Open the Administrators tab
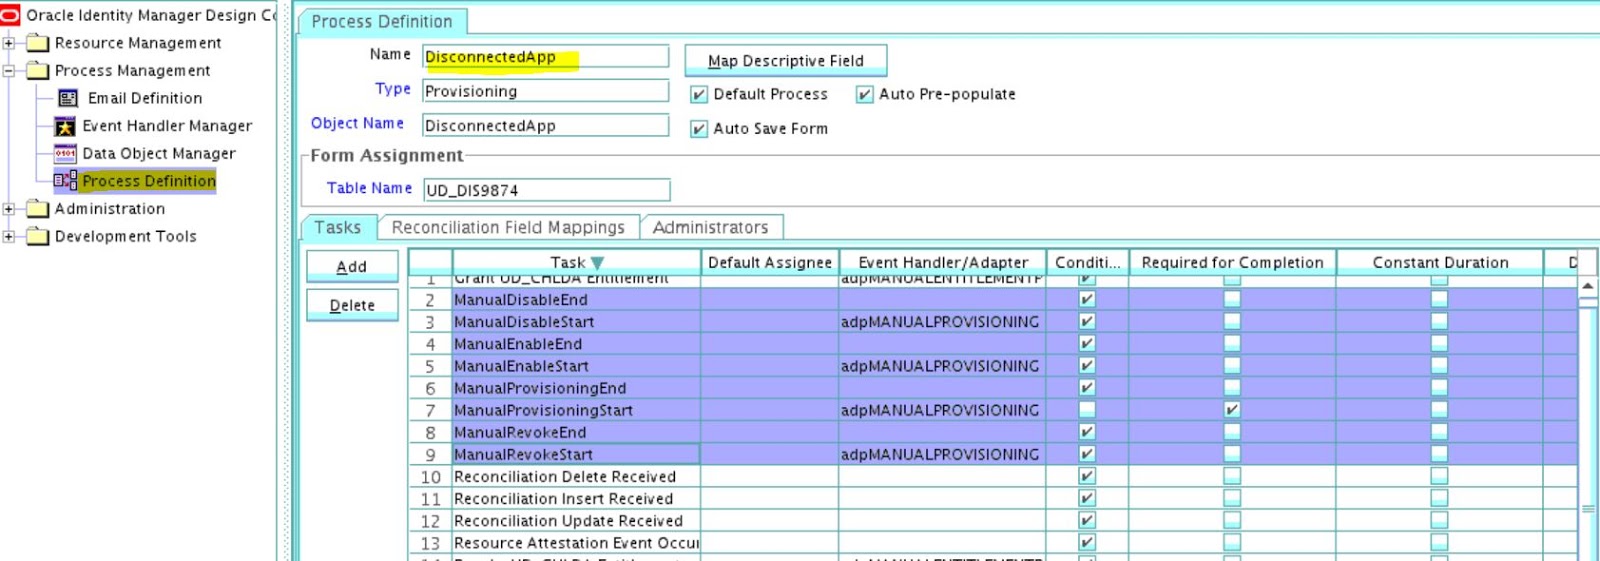The image size is (1600, 561). [711, 228]
